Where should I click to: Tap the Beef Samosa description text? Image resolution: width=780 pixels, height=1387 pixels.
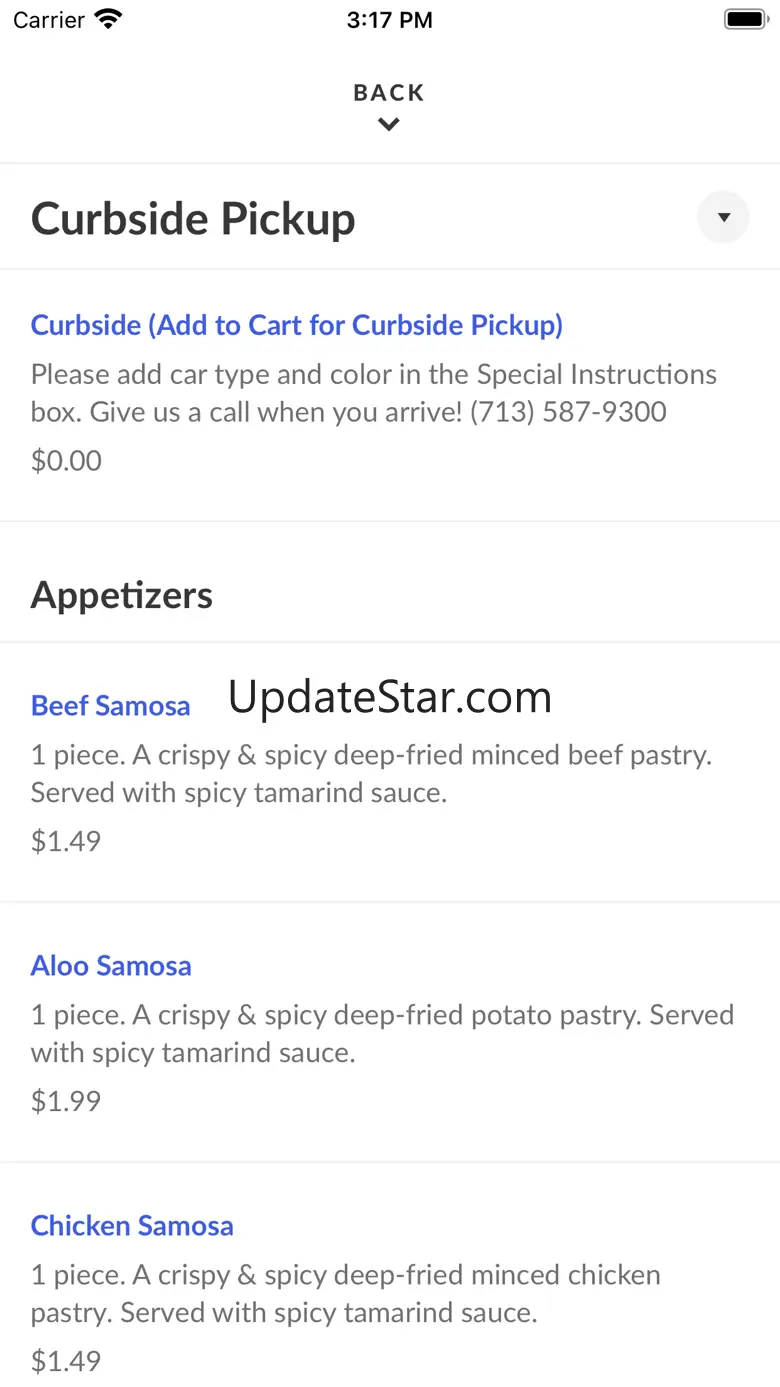371,774
